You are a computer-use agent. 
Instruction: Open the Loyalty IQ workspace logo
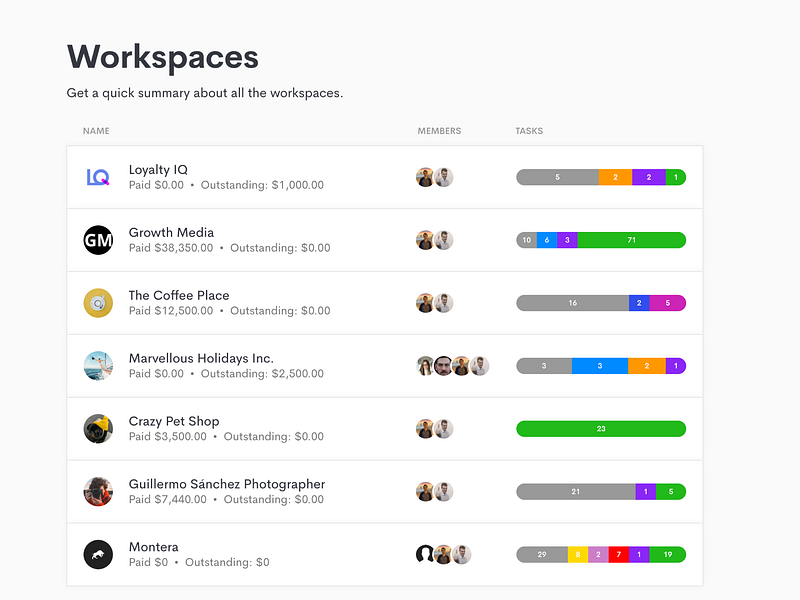coord(98,177)
